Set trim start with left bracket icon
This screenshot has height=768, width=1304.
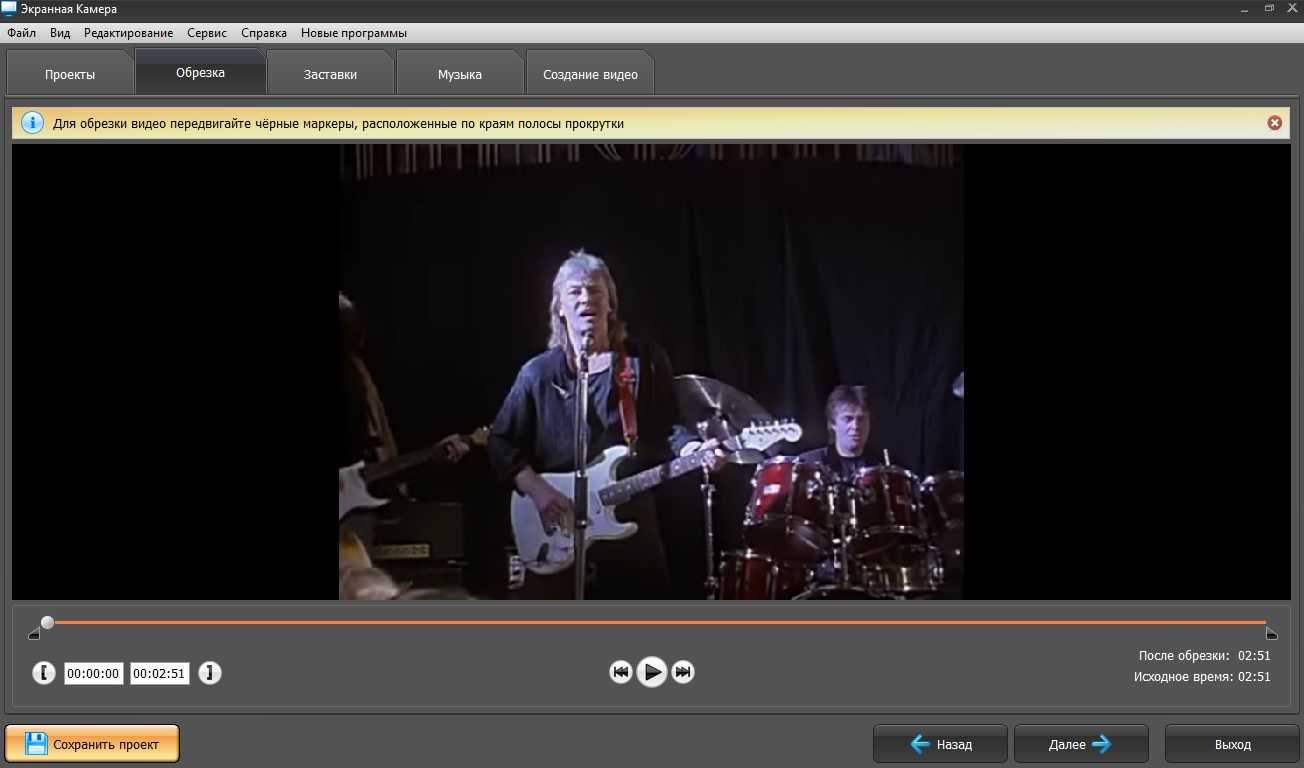point(44,673)
